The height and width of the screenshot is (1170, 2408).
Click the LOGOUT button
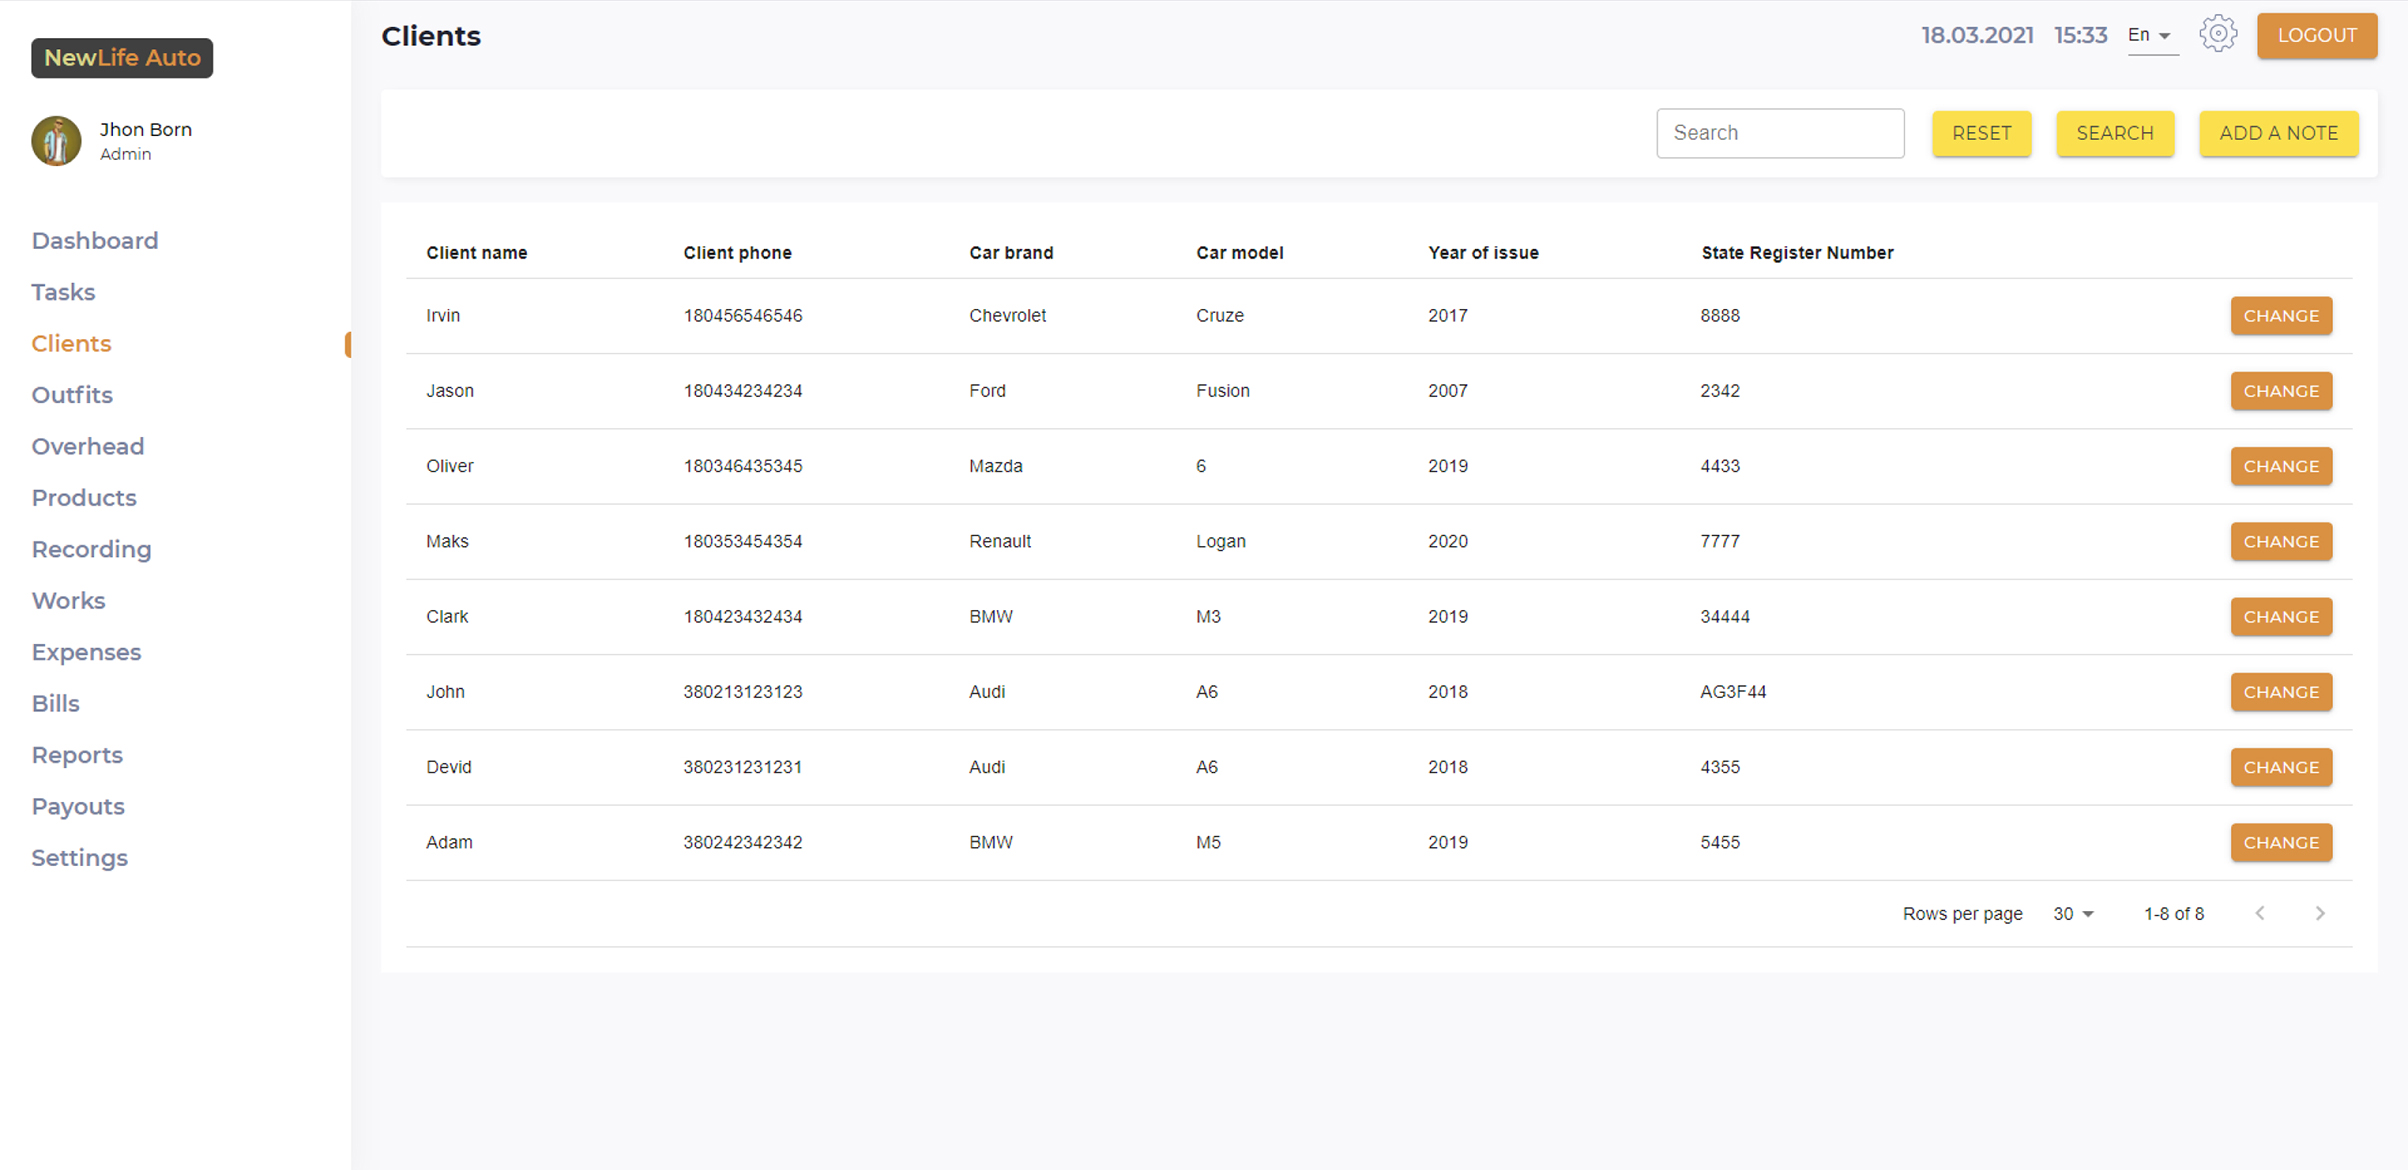point(2316,35)
